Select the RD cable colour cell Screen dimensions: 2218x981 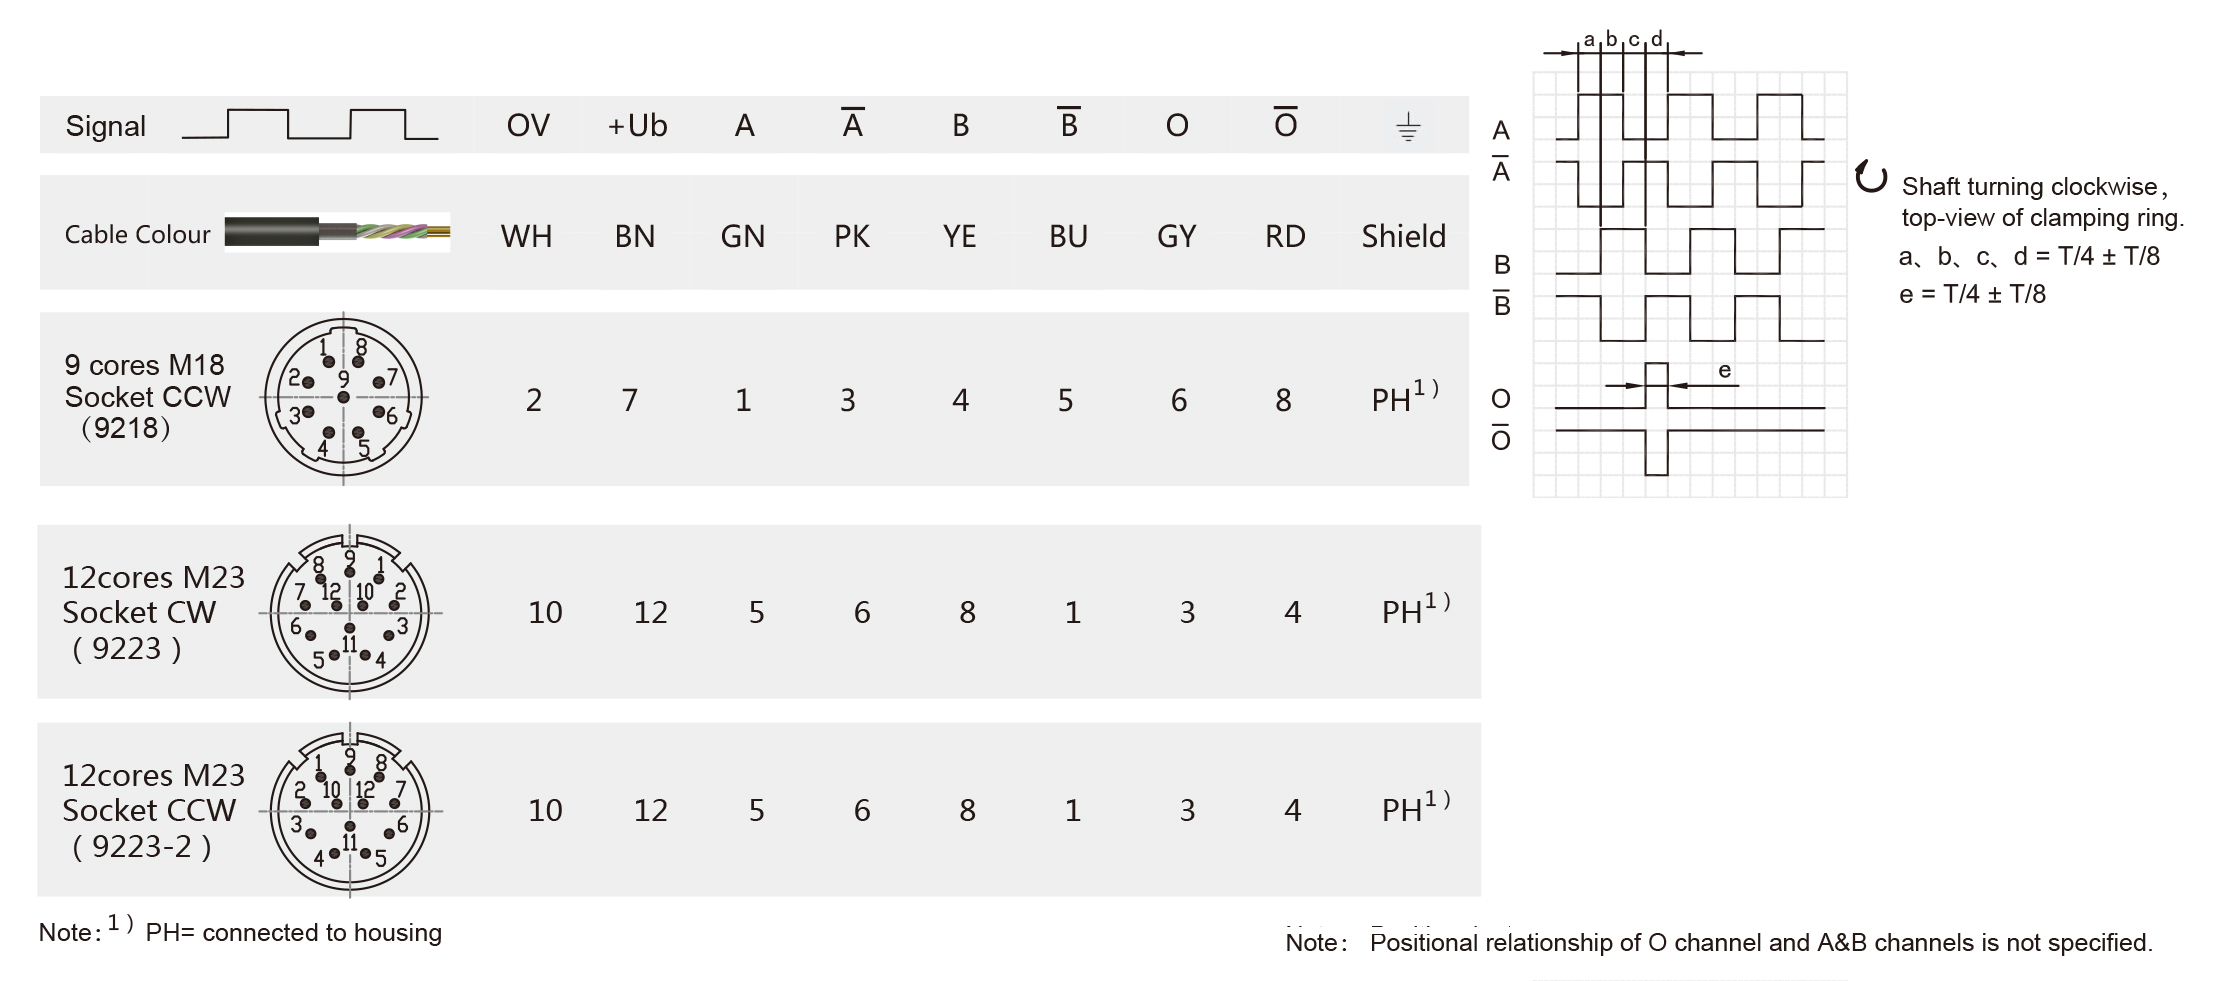(x=1285, y=236)
